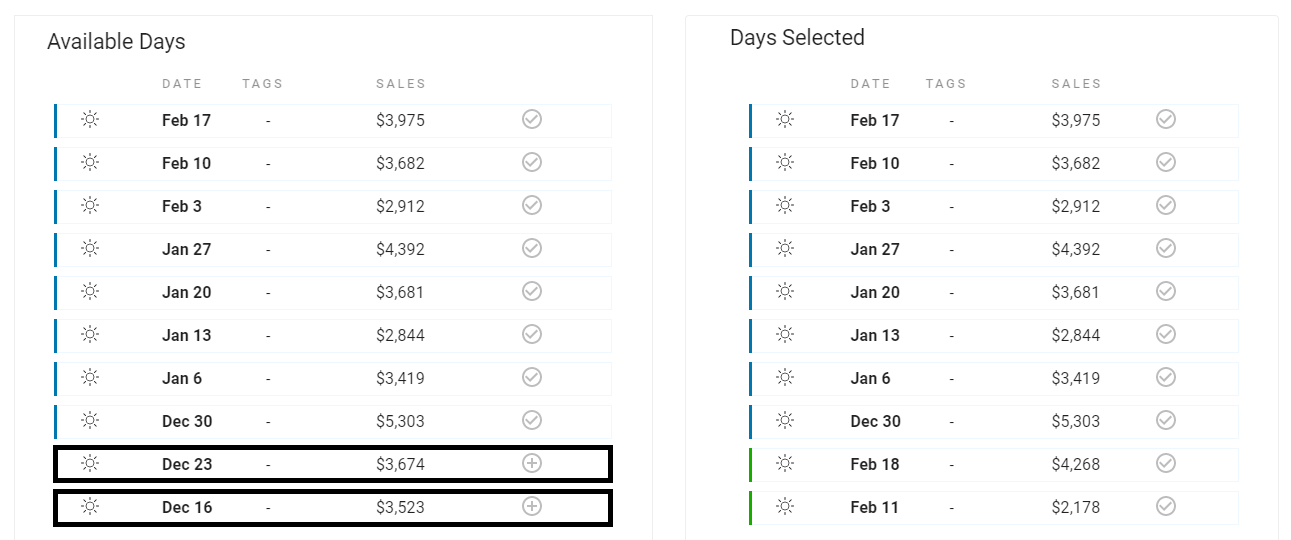Screen dimensions: 1291x540
Task: Click the Feb 18 date in Days Selected
Action: point(875,464)
